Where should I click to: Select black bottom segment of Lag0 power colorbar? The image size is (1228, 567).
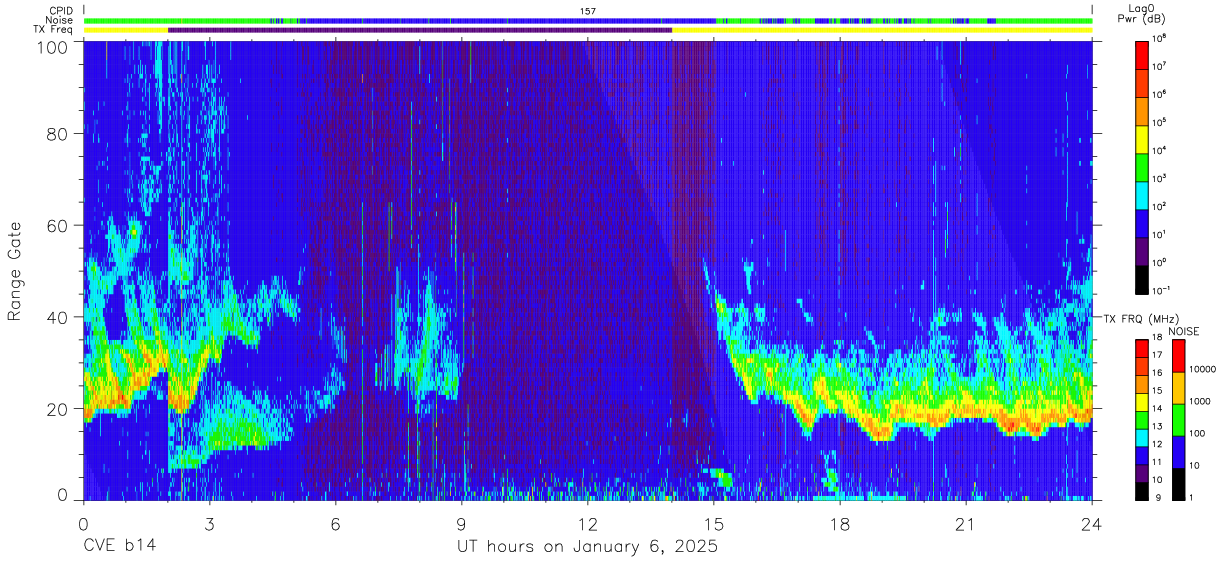(1143, 280)
